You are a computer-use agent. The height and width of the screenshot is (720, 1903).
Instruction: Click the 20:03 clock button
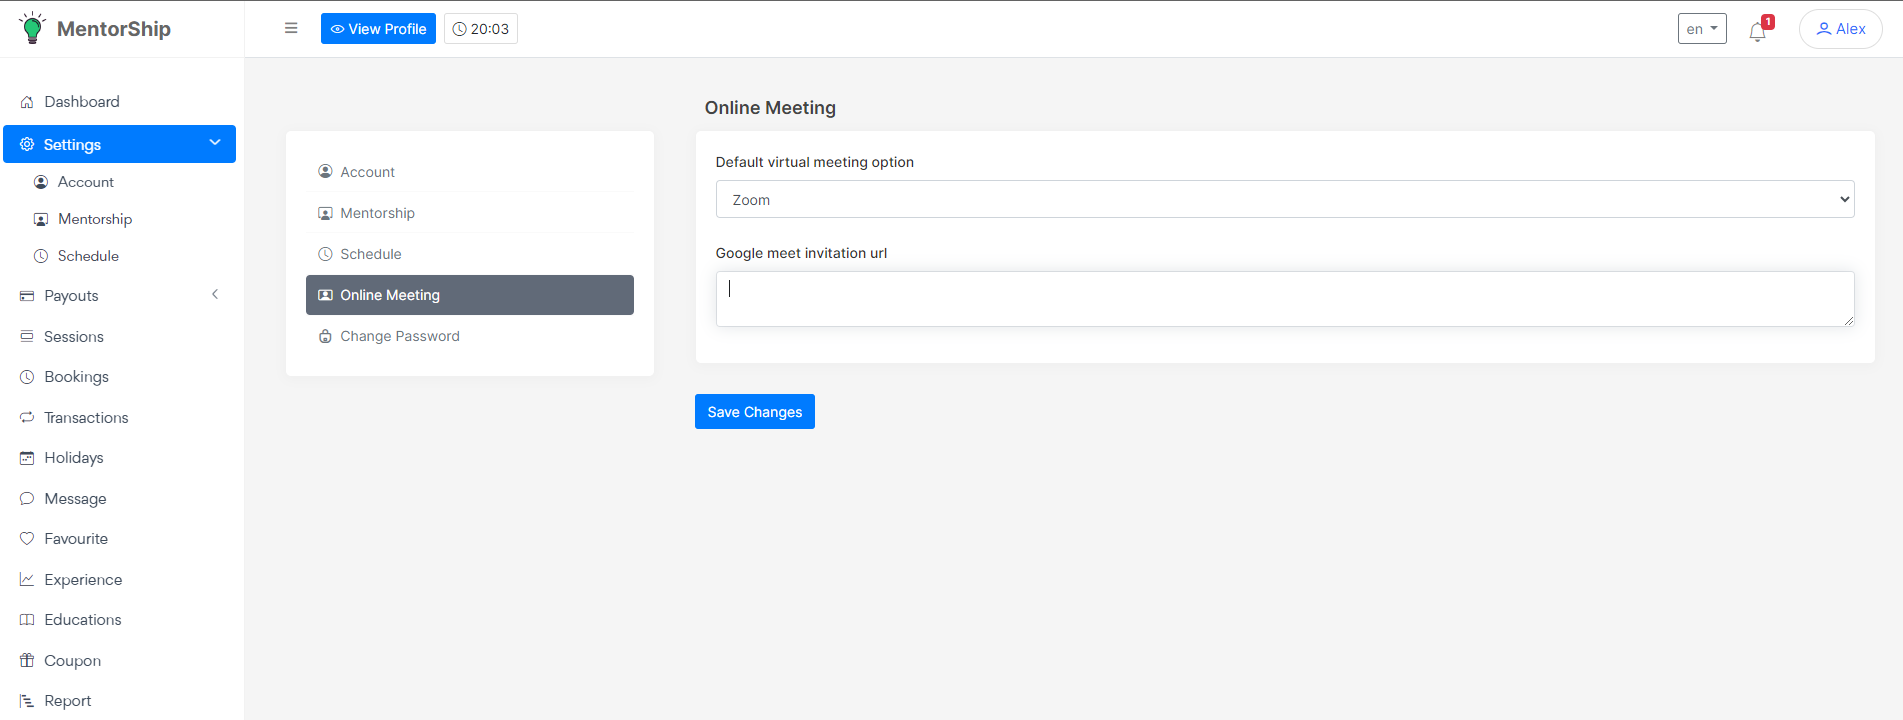point(481,29)
